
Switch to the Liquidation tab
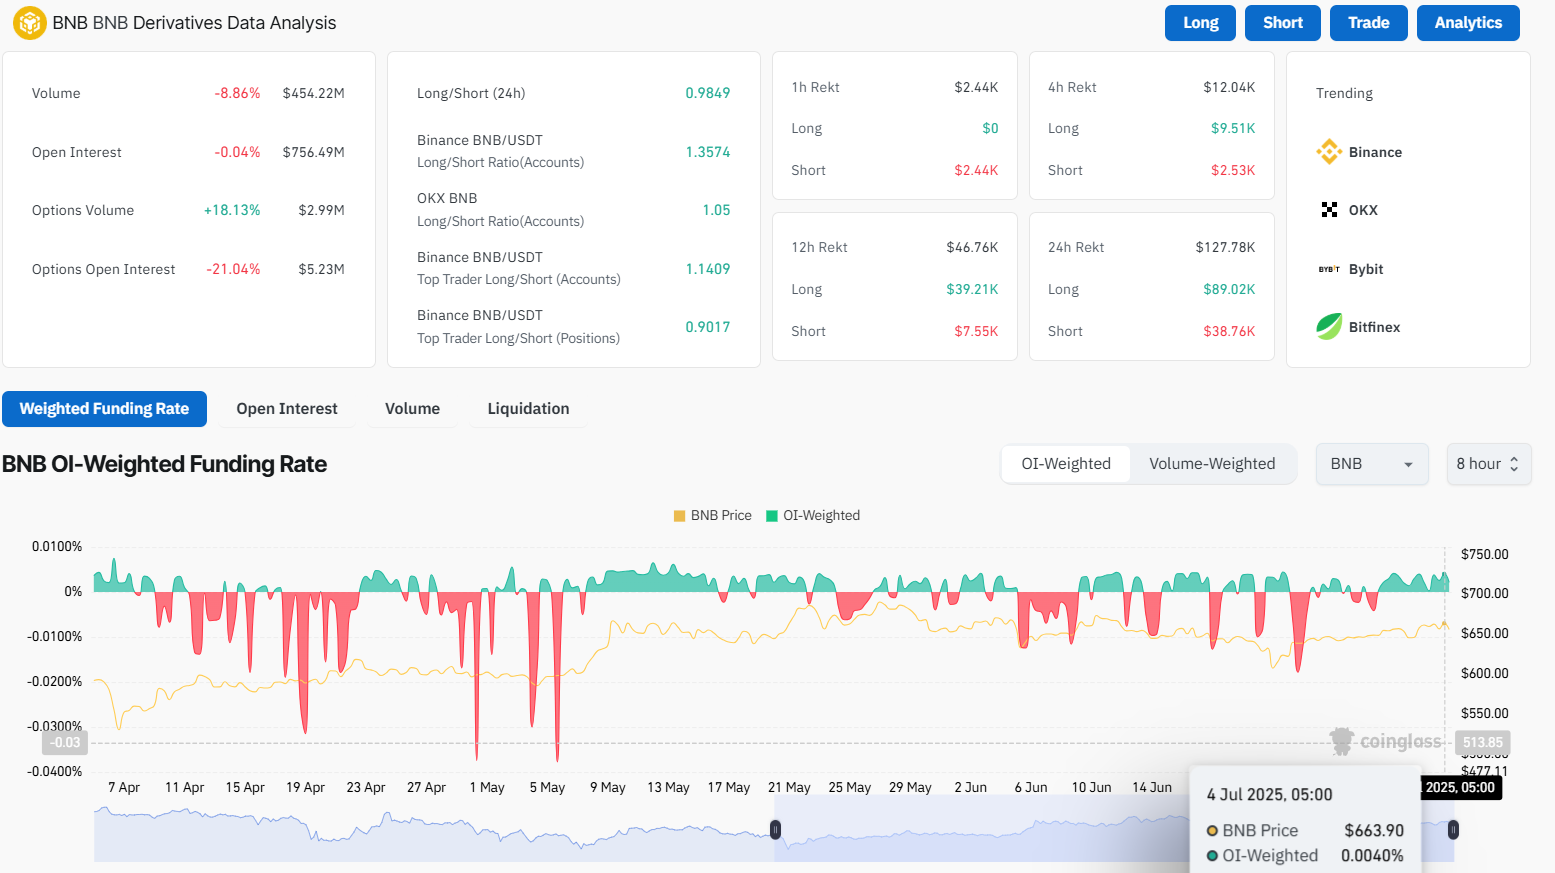coord(528,409)
